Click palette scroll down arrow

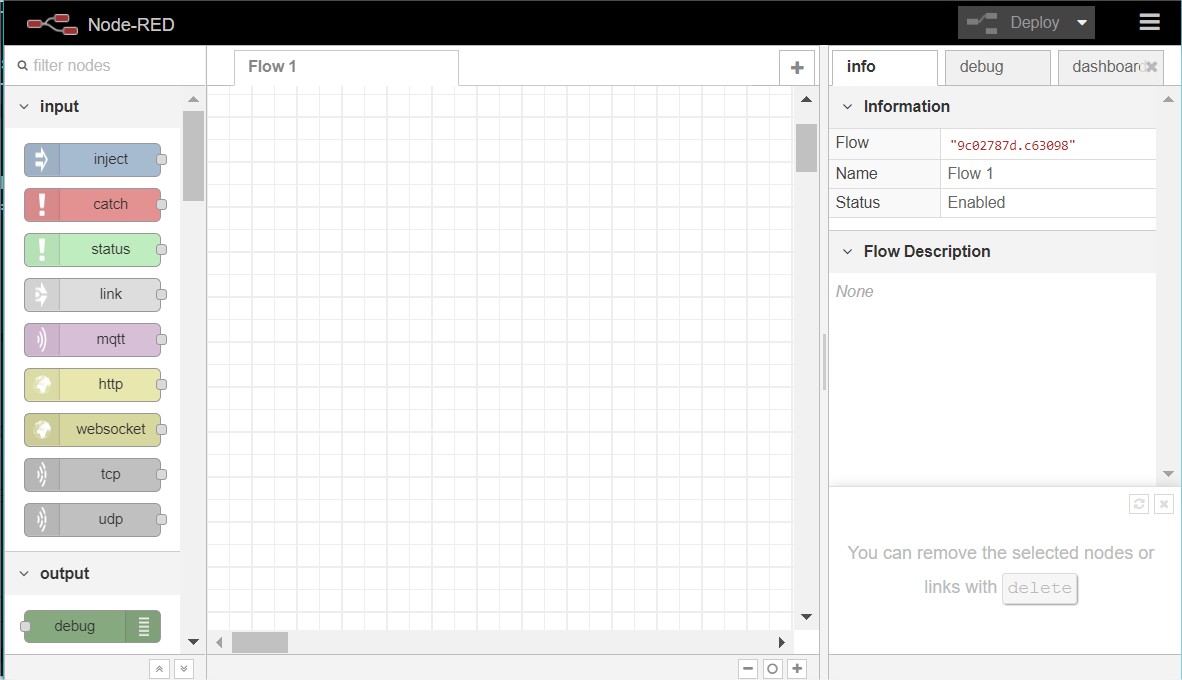193,642
